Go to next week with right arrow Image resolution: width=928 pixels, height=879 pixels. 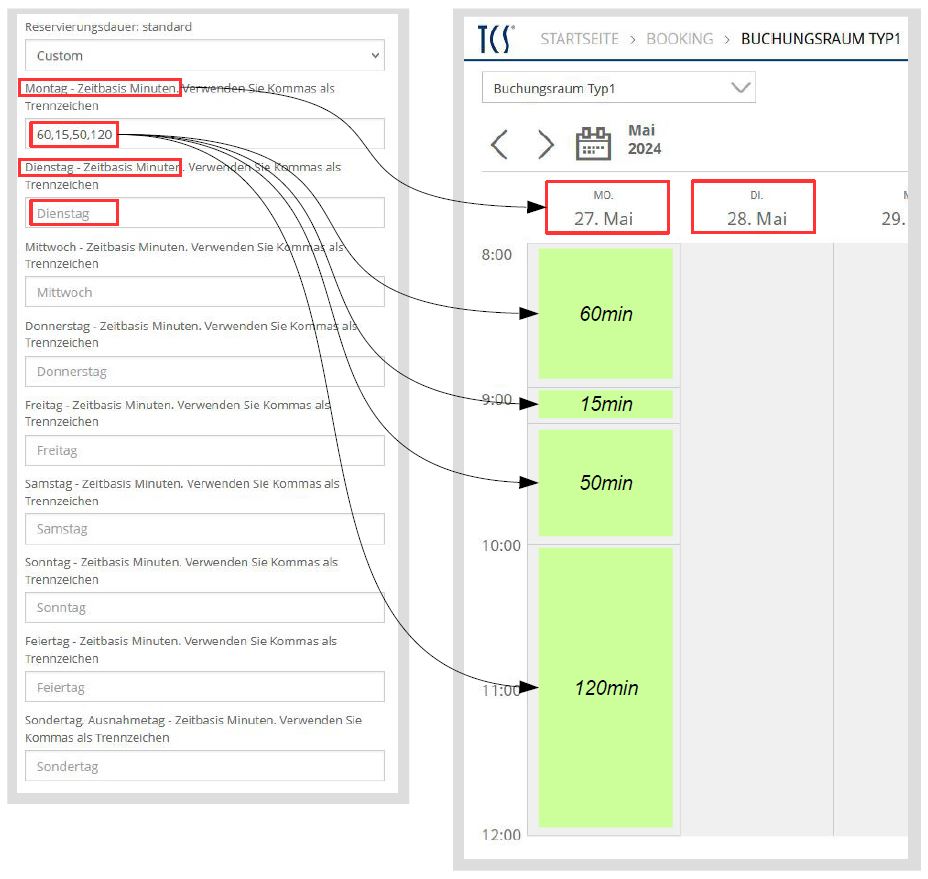tap(545, 145)
